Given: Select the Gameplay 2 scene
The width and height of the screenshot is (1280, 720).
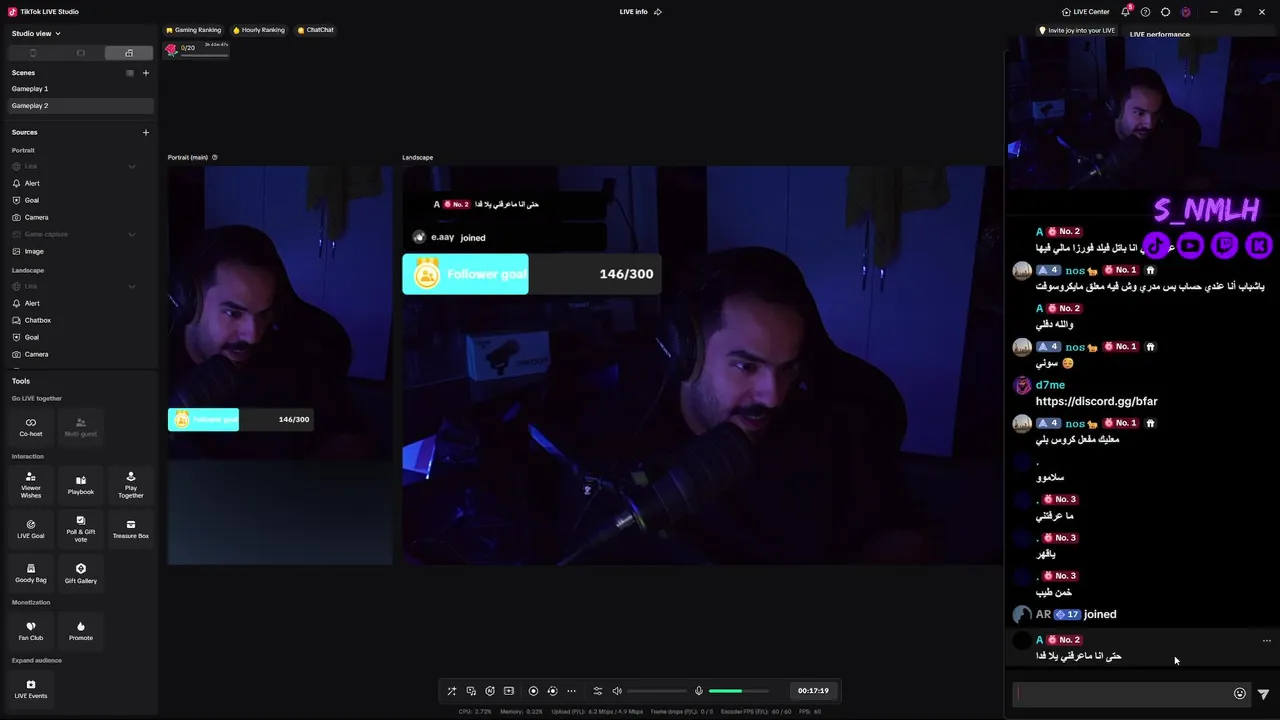Looking at the screenshot, I should (x=79, y=106).
